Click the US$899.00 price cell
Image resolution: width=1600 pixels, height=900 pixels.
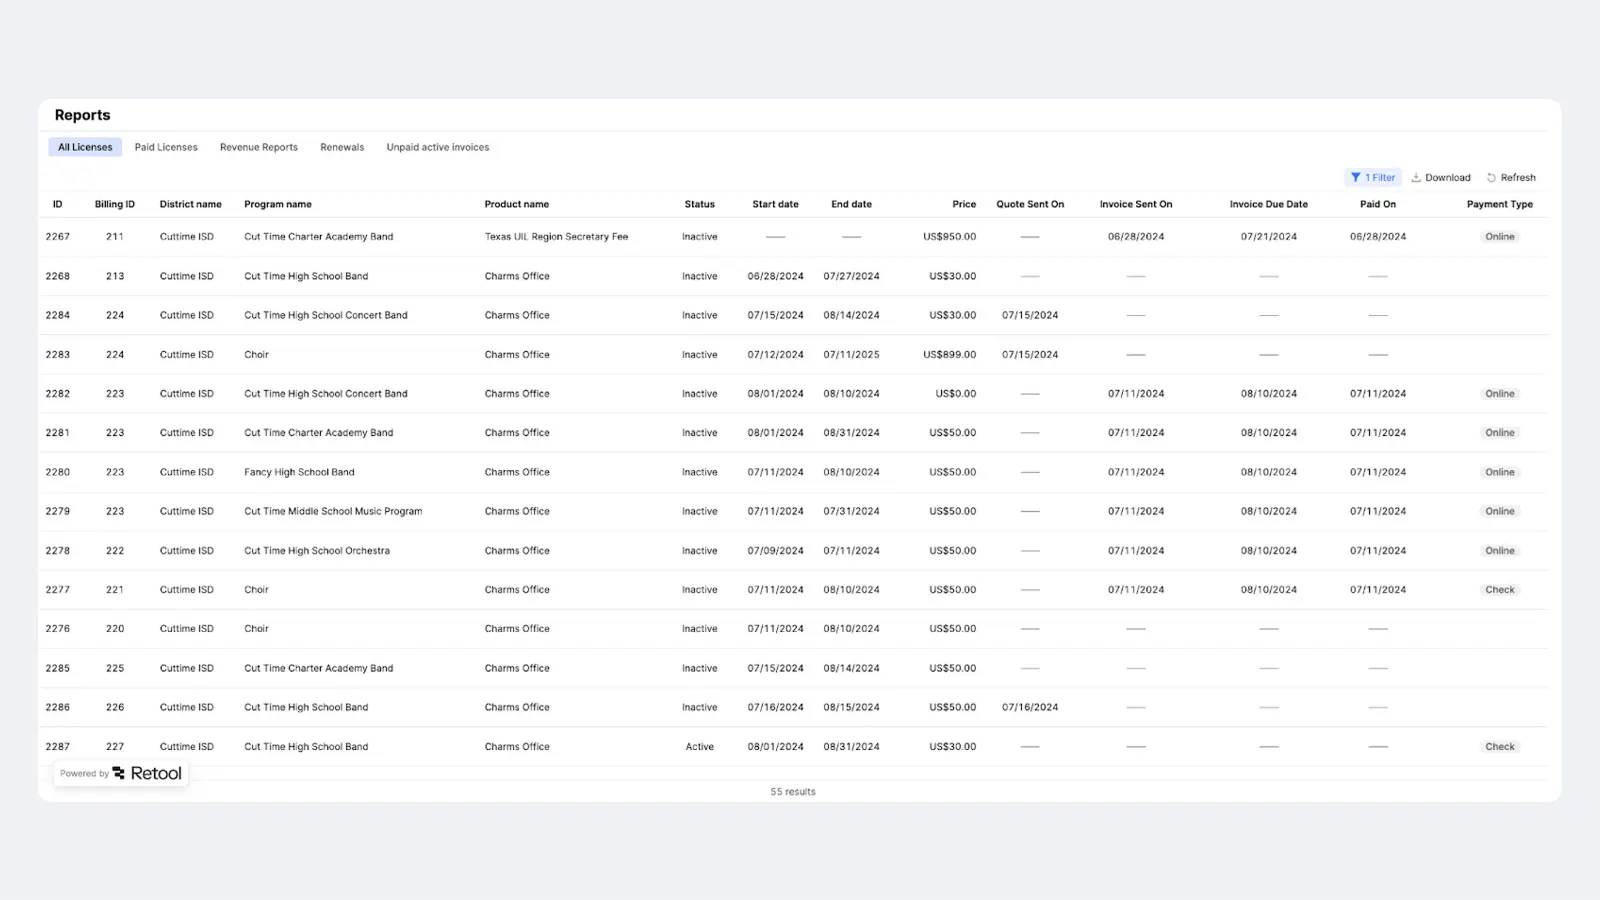pyautogui.click(x=950, y=355)
